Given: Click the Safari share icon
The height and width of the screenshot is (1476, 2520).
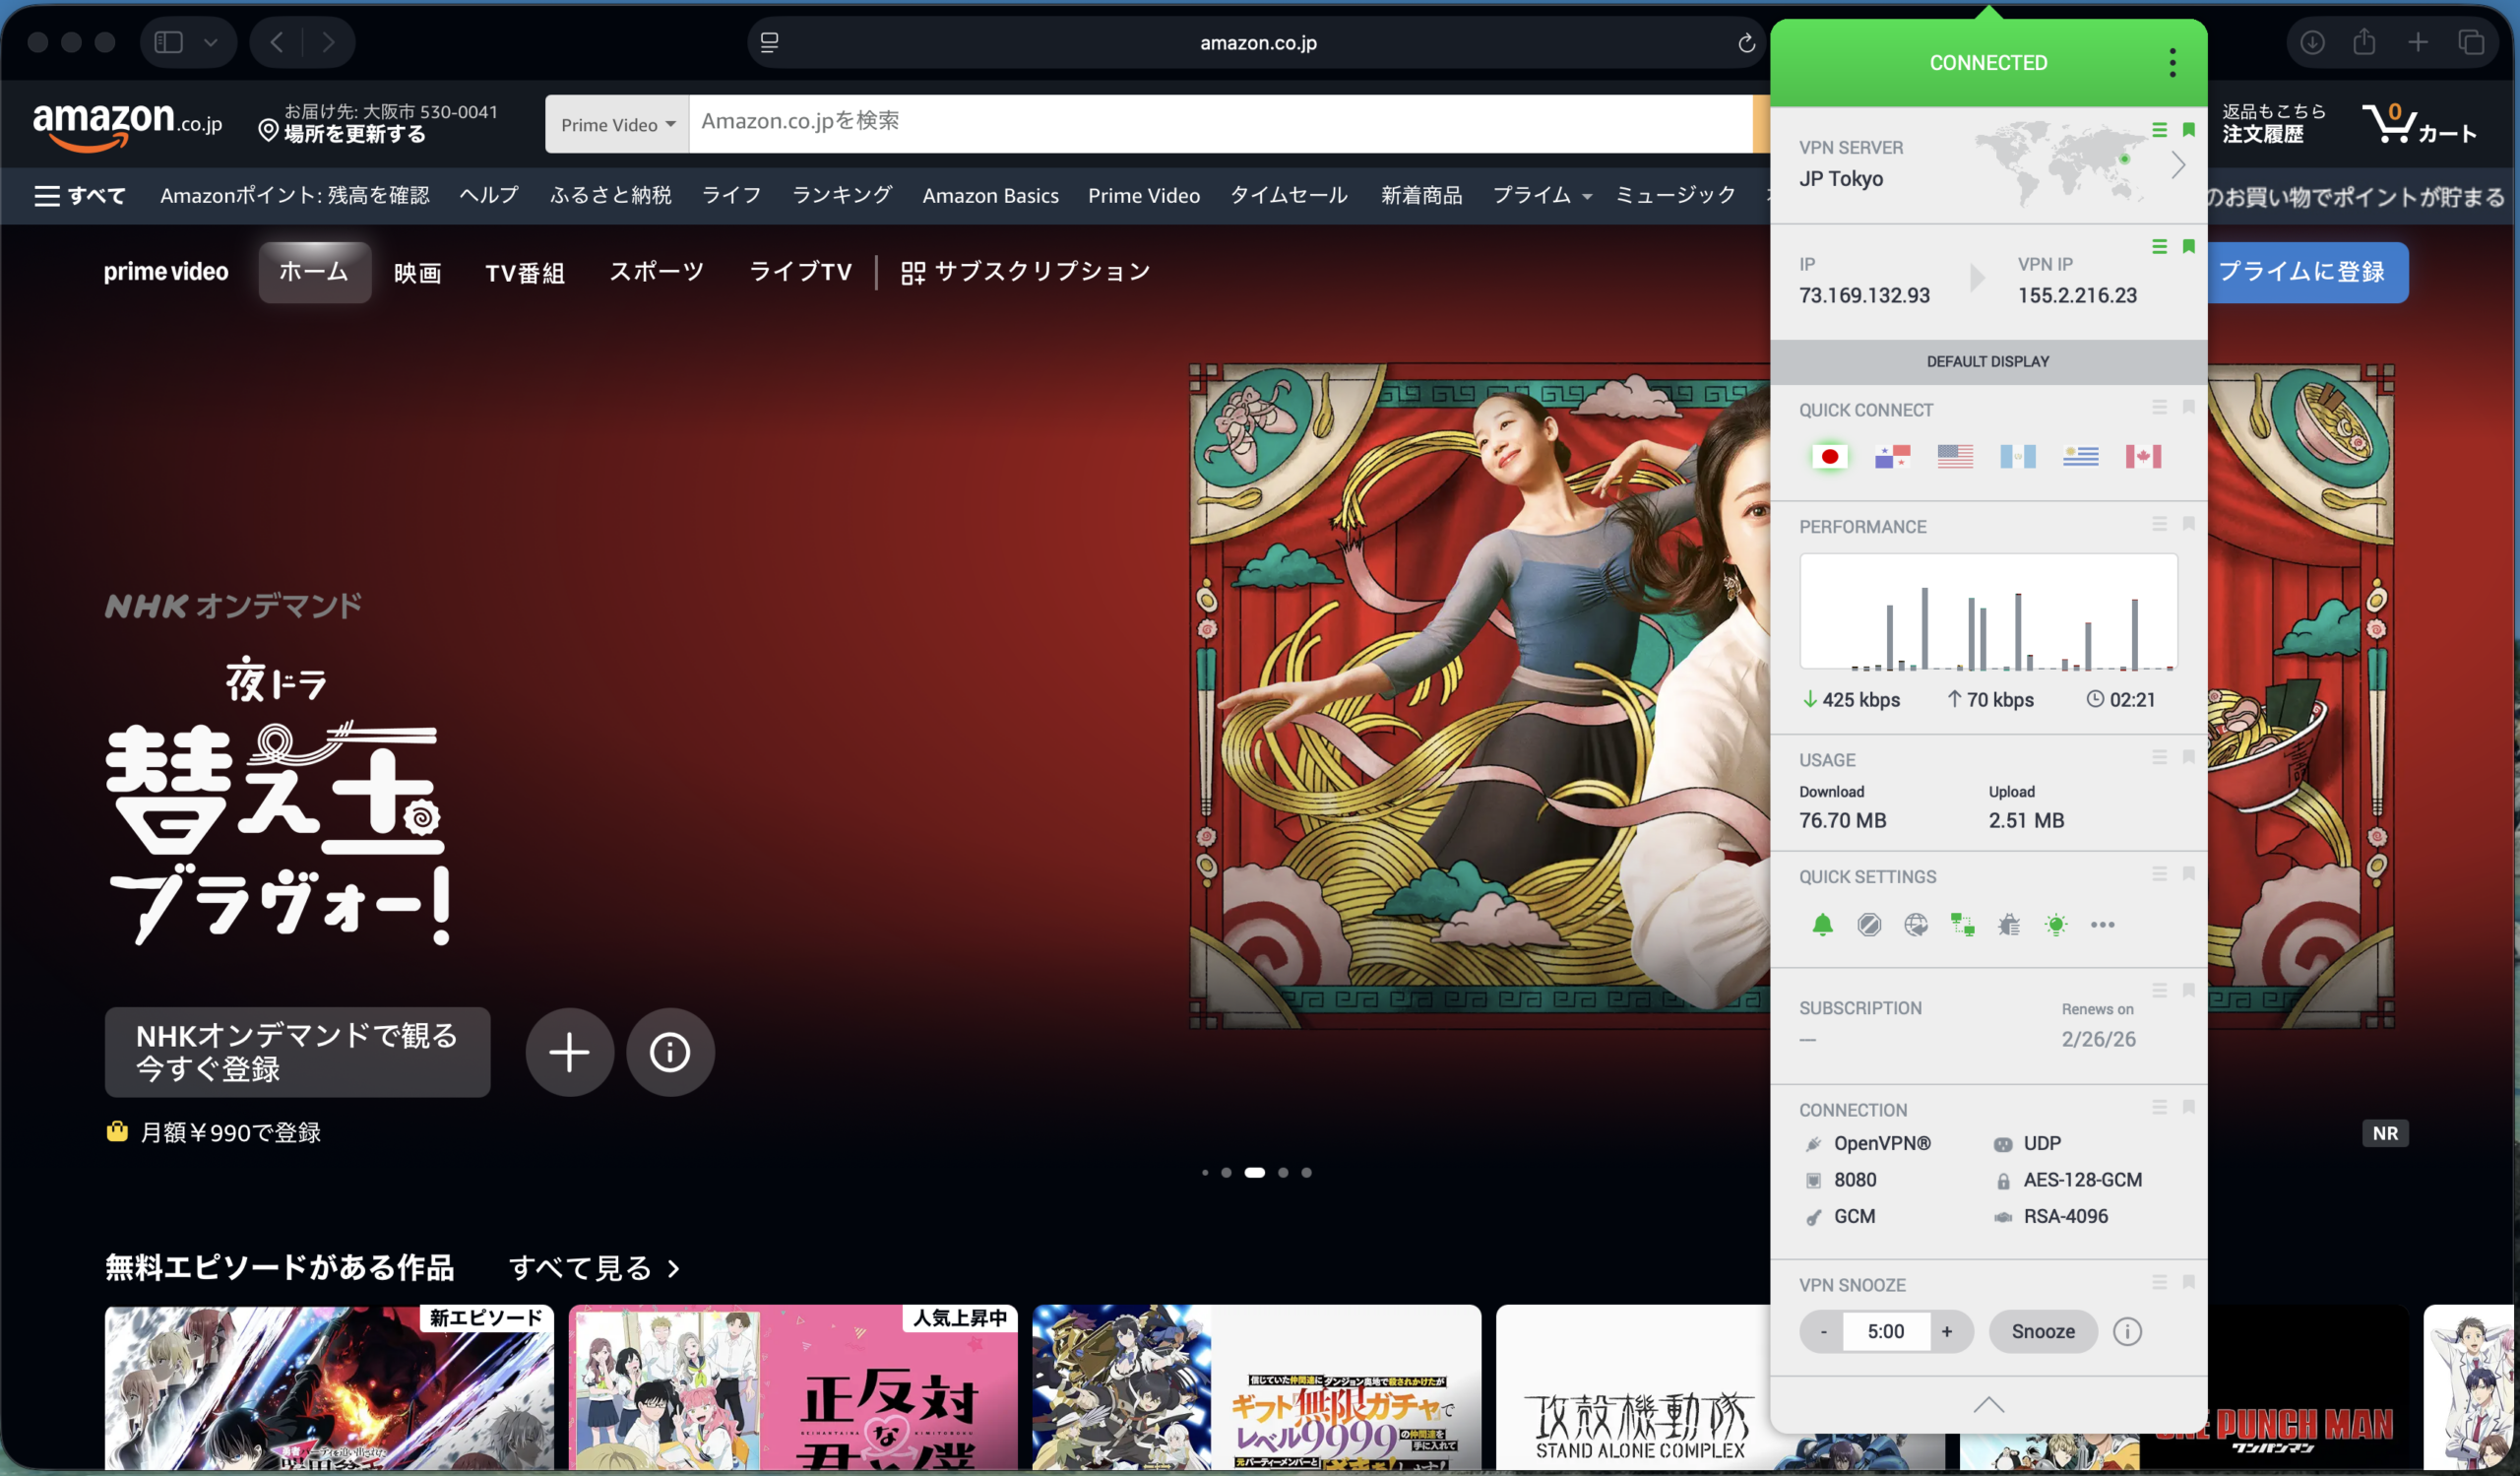Looking at the screenshot, I should [2364, 42].
